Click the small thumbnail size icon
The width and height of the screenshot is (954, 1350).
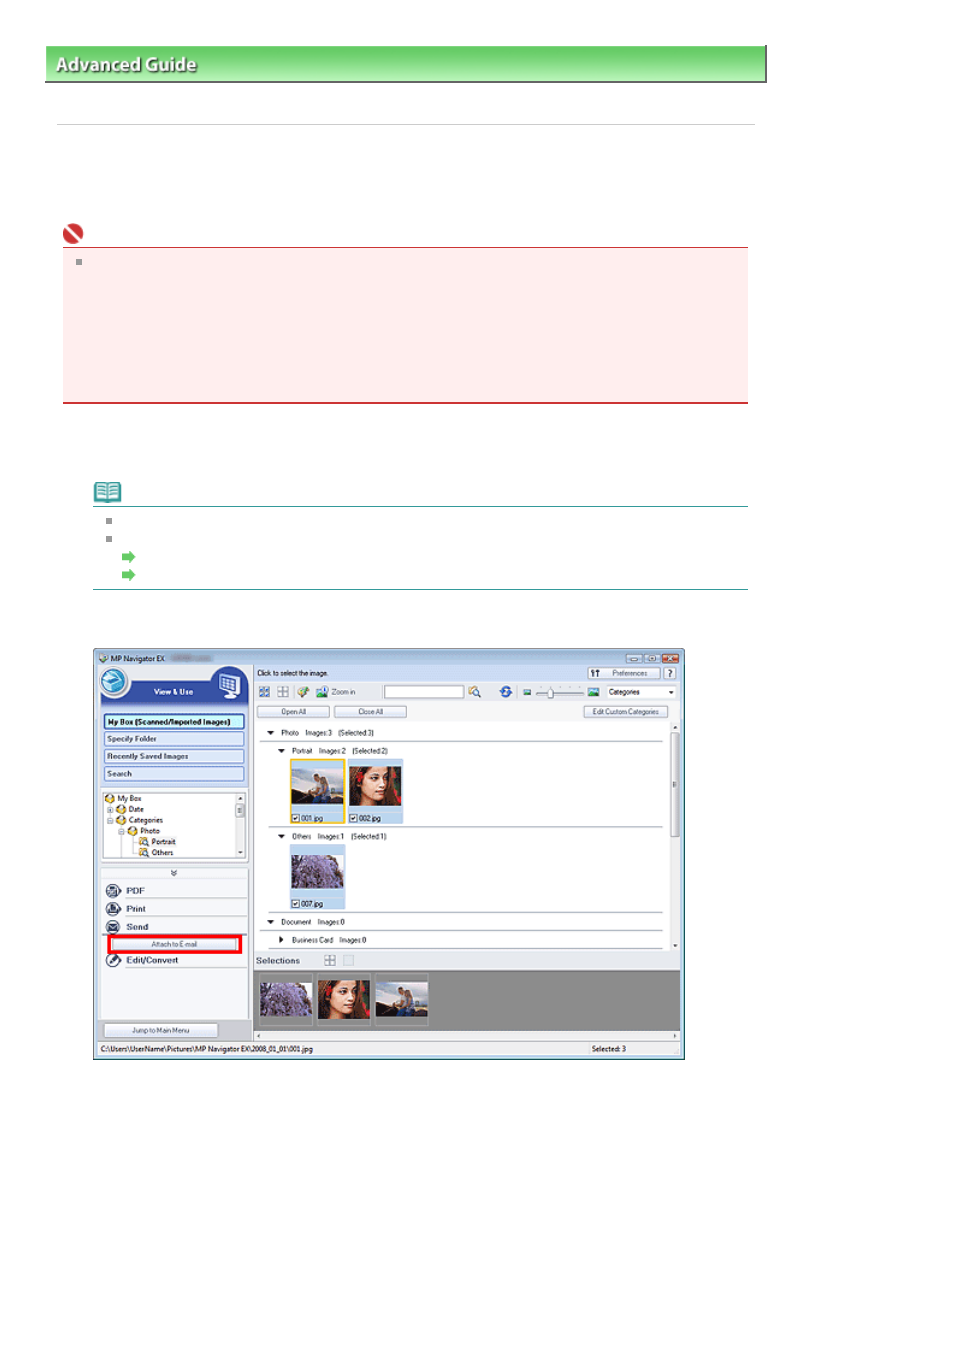[527, 692]
